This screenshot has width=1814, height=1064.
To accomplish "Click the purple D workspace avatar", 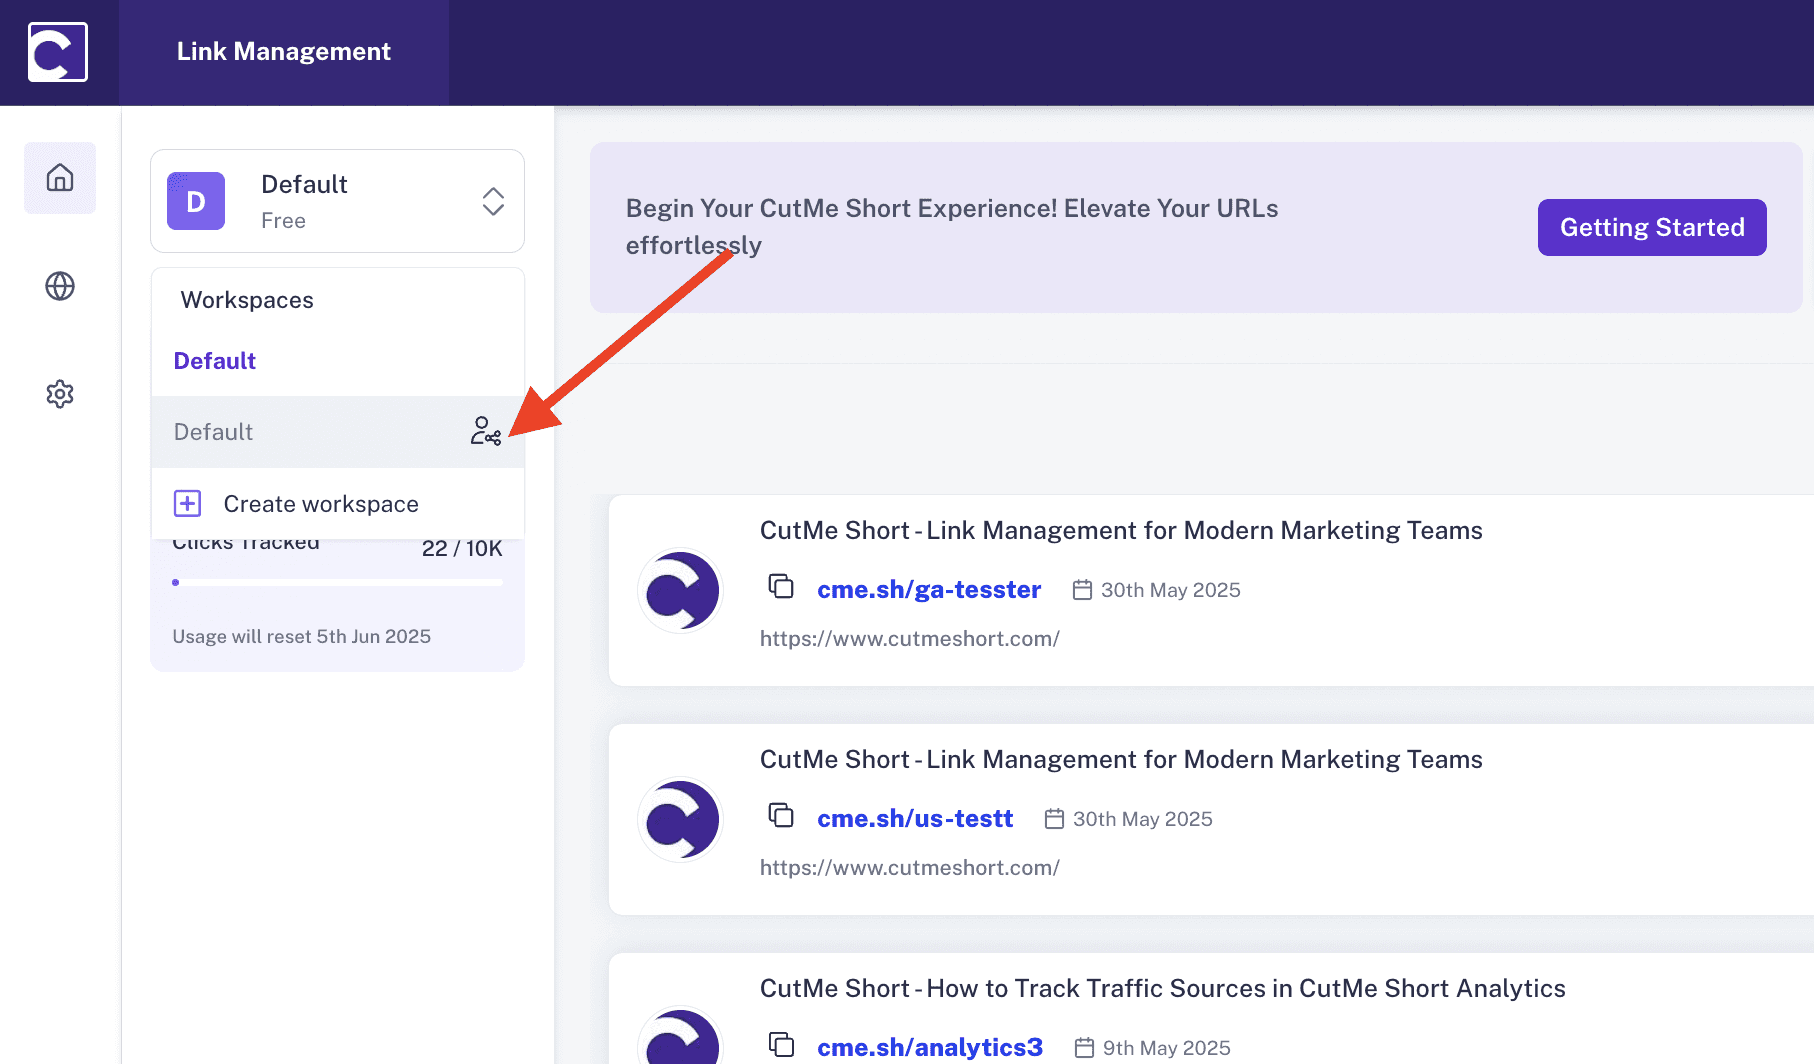I will [196, 201].
